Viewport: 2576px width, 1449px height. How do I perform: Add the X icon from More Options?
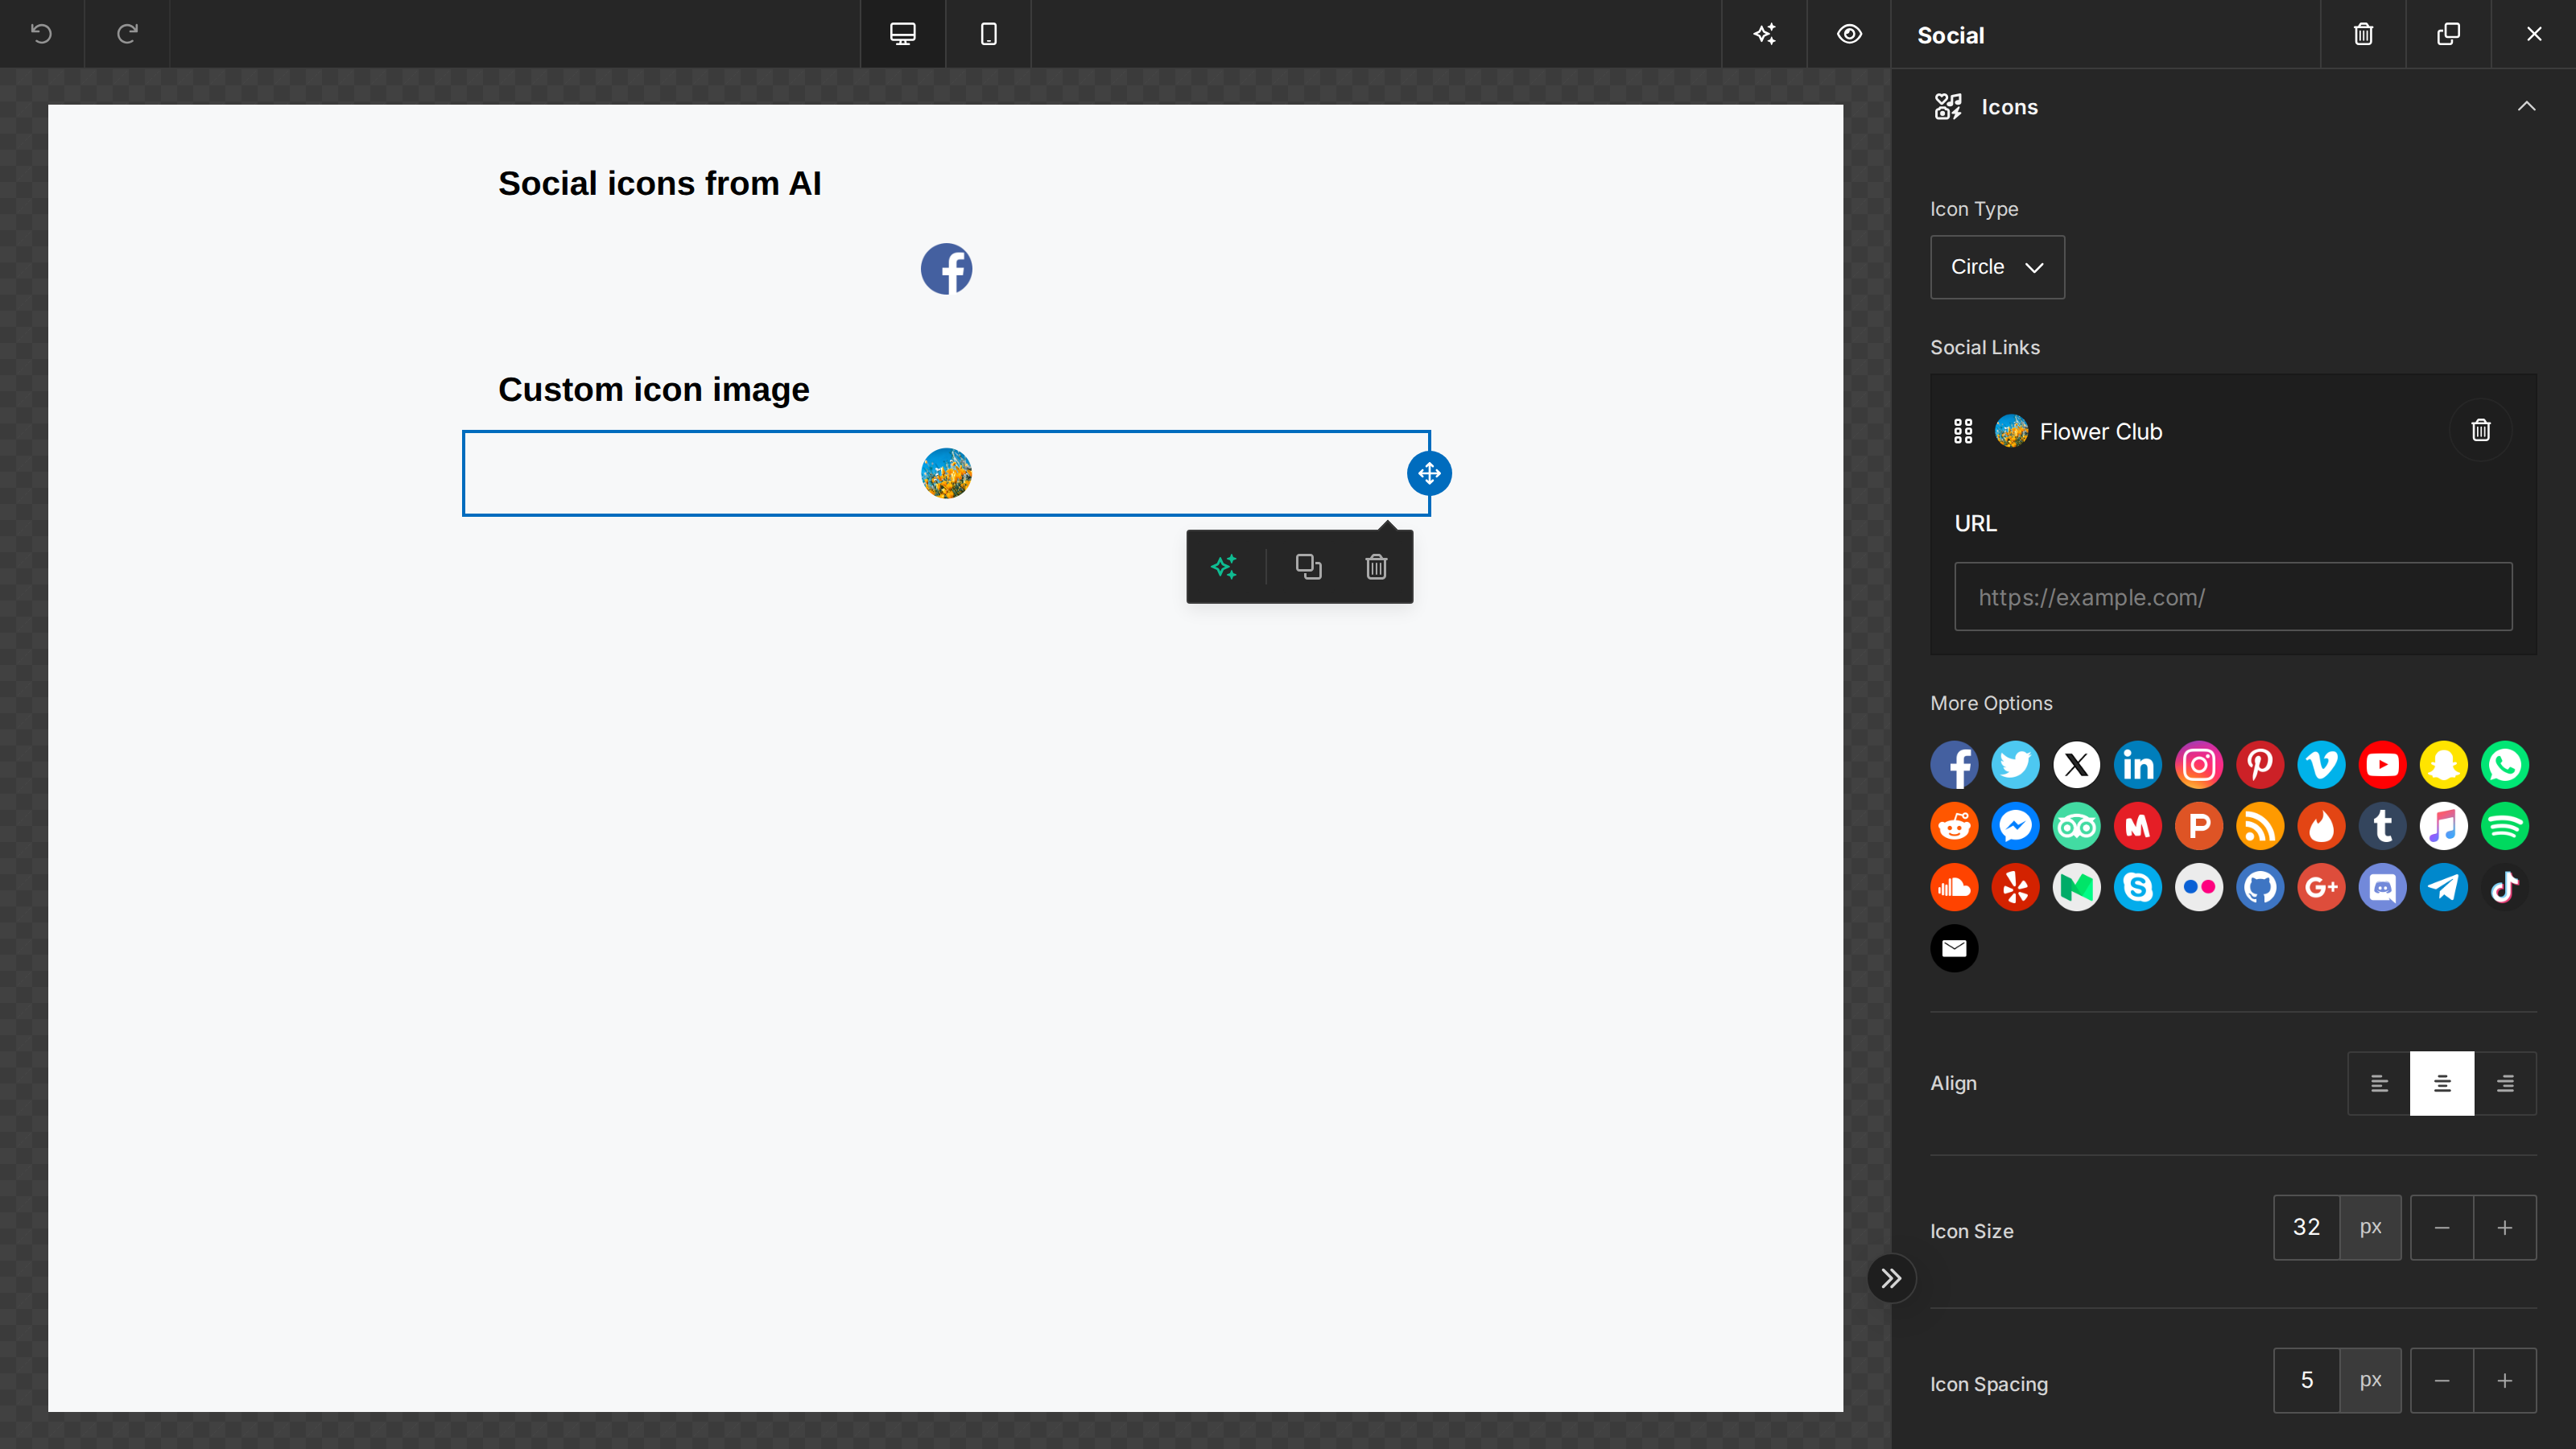tap(2077, 765)
